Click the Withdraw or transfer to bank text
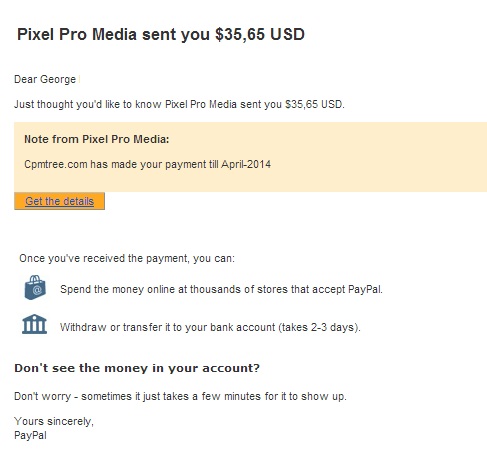Image resolution: width=487 pixels, height=460 pixels. coord(210,327)
